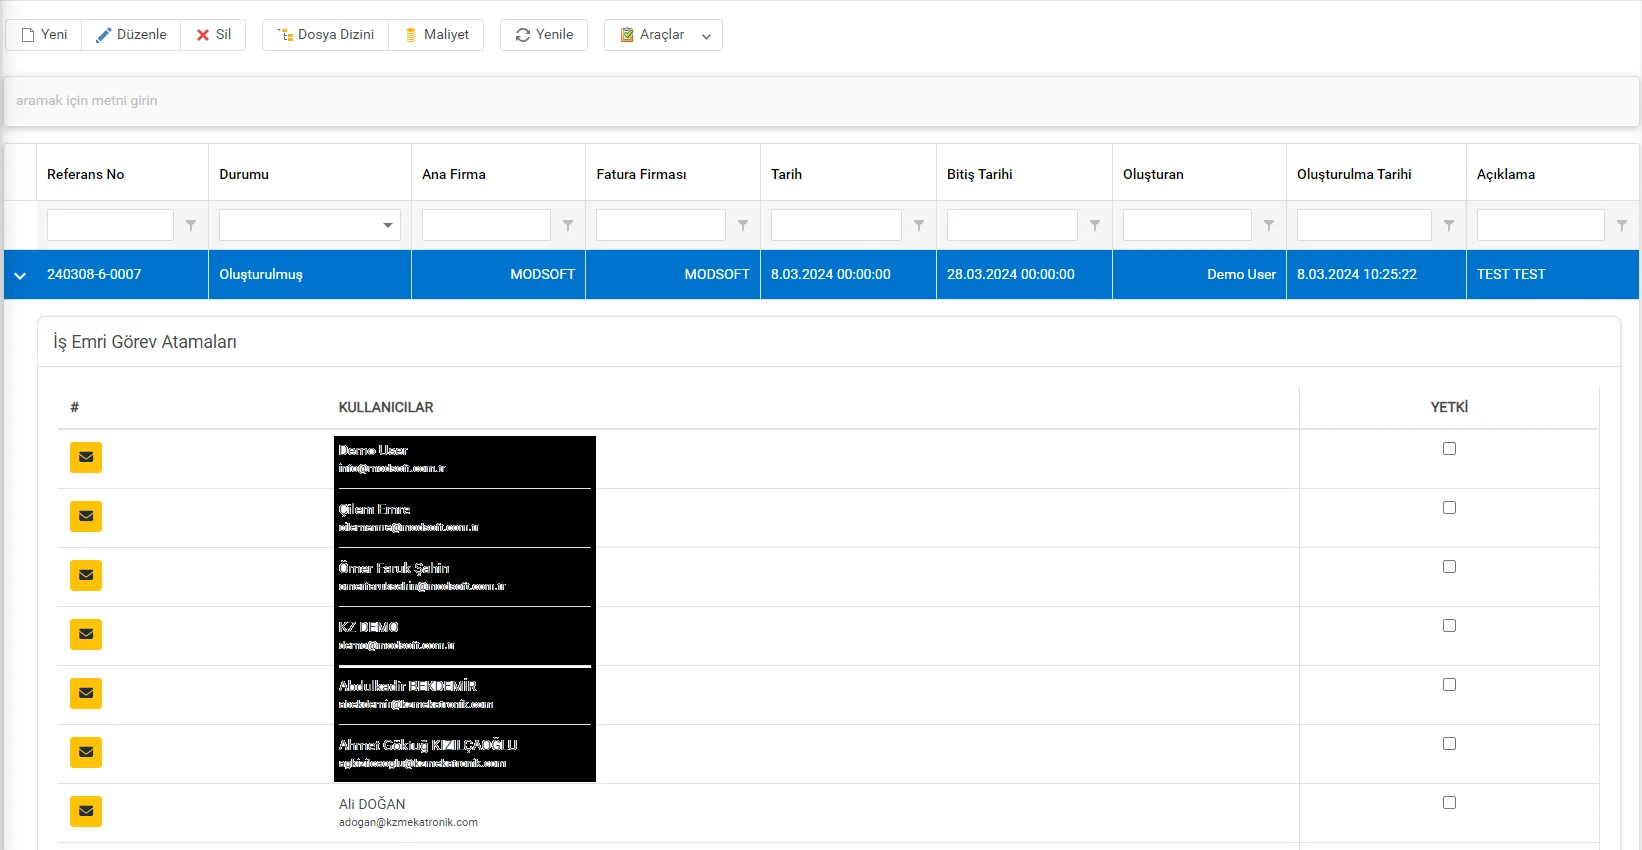1642x850 pixels.
Task: Click the Referans No filter input
Action: click(110, 225)
